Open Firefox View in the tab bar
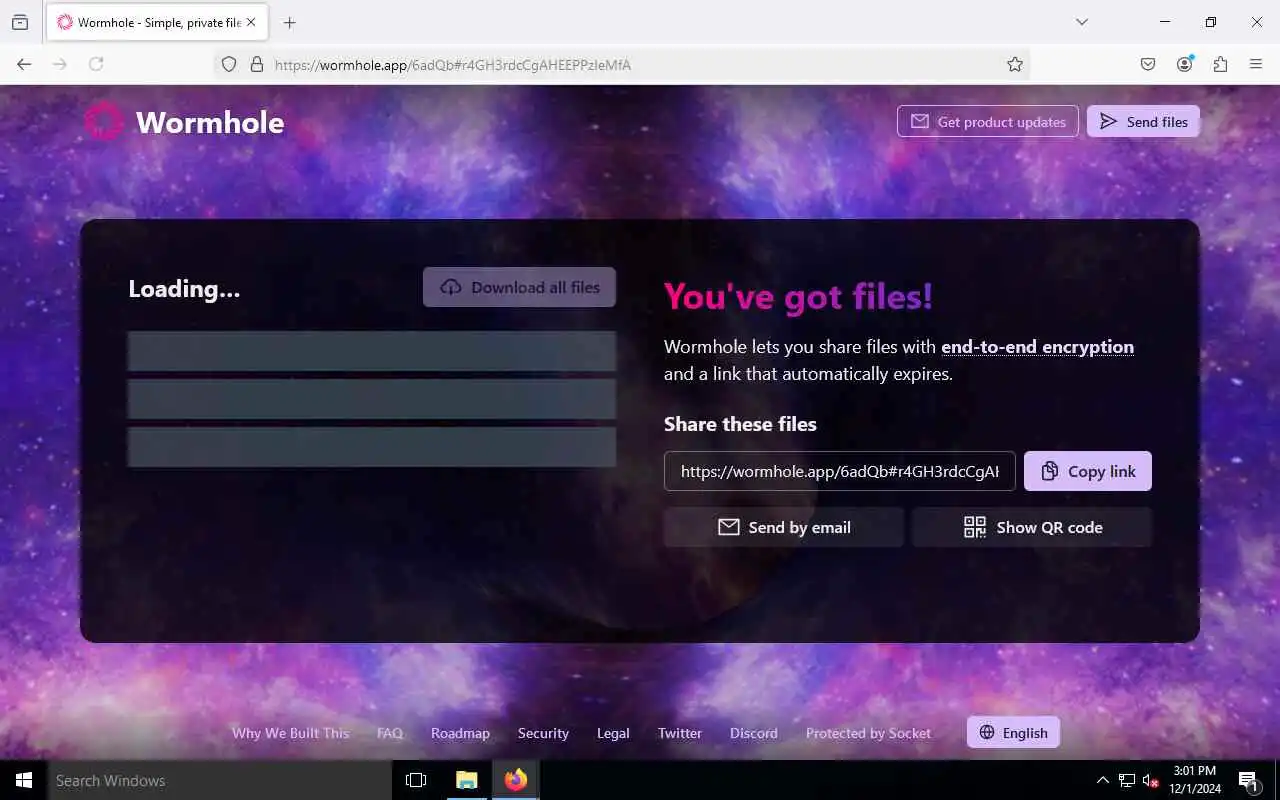This screenshot has width=1280, height=800. tap(20, 22)
